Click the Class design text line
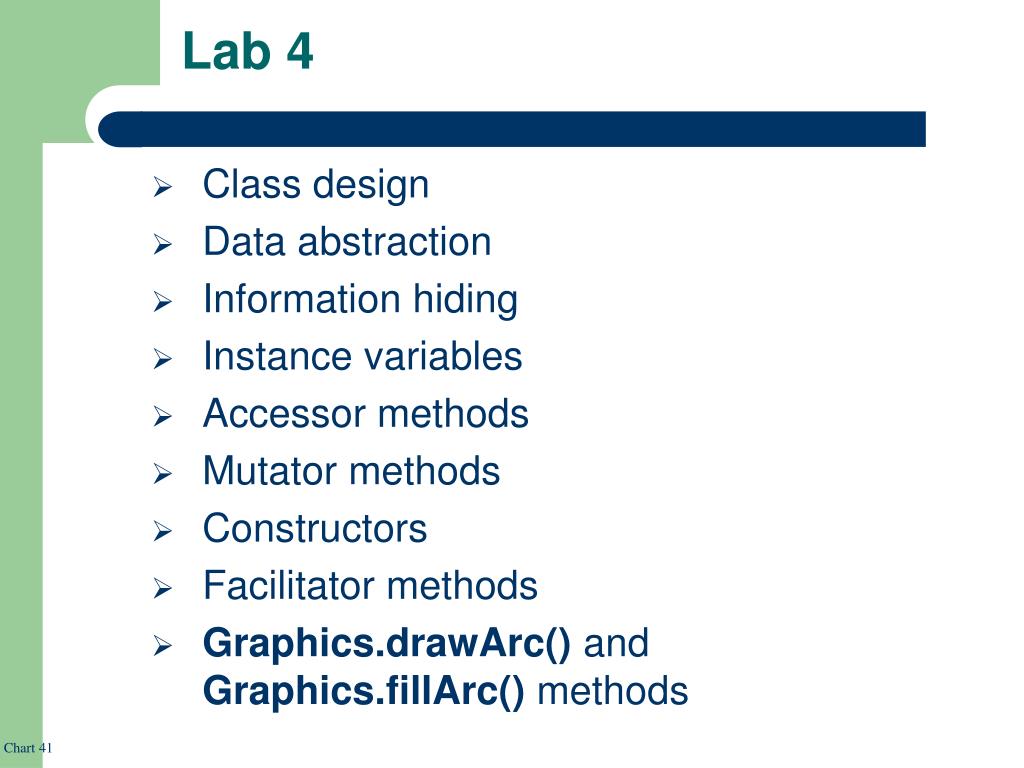1024x768 pixels. [x=316, y=185]
